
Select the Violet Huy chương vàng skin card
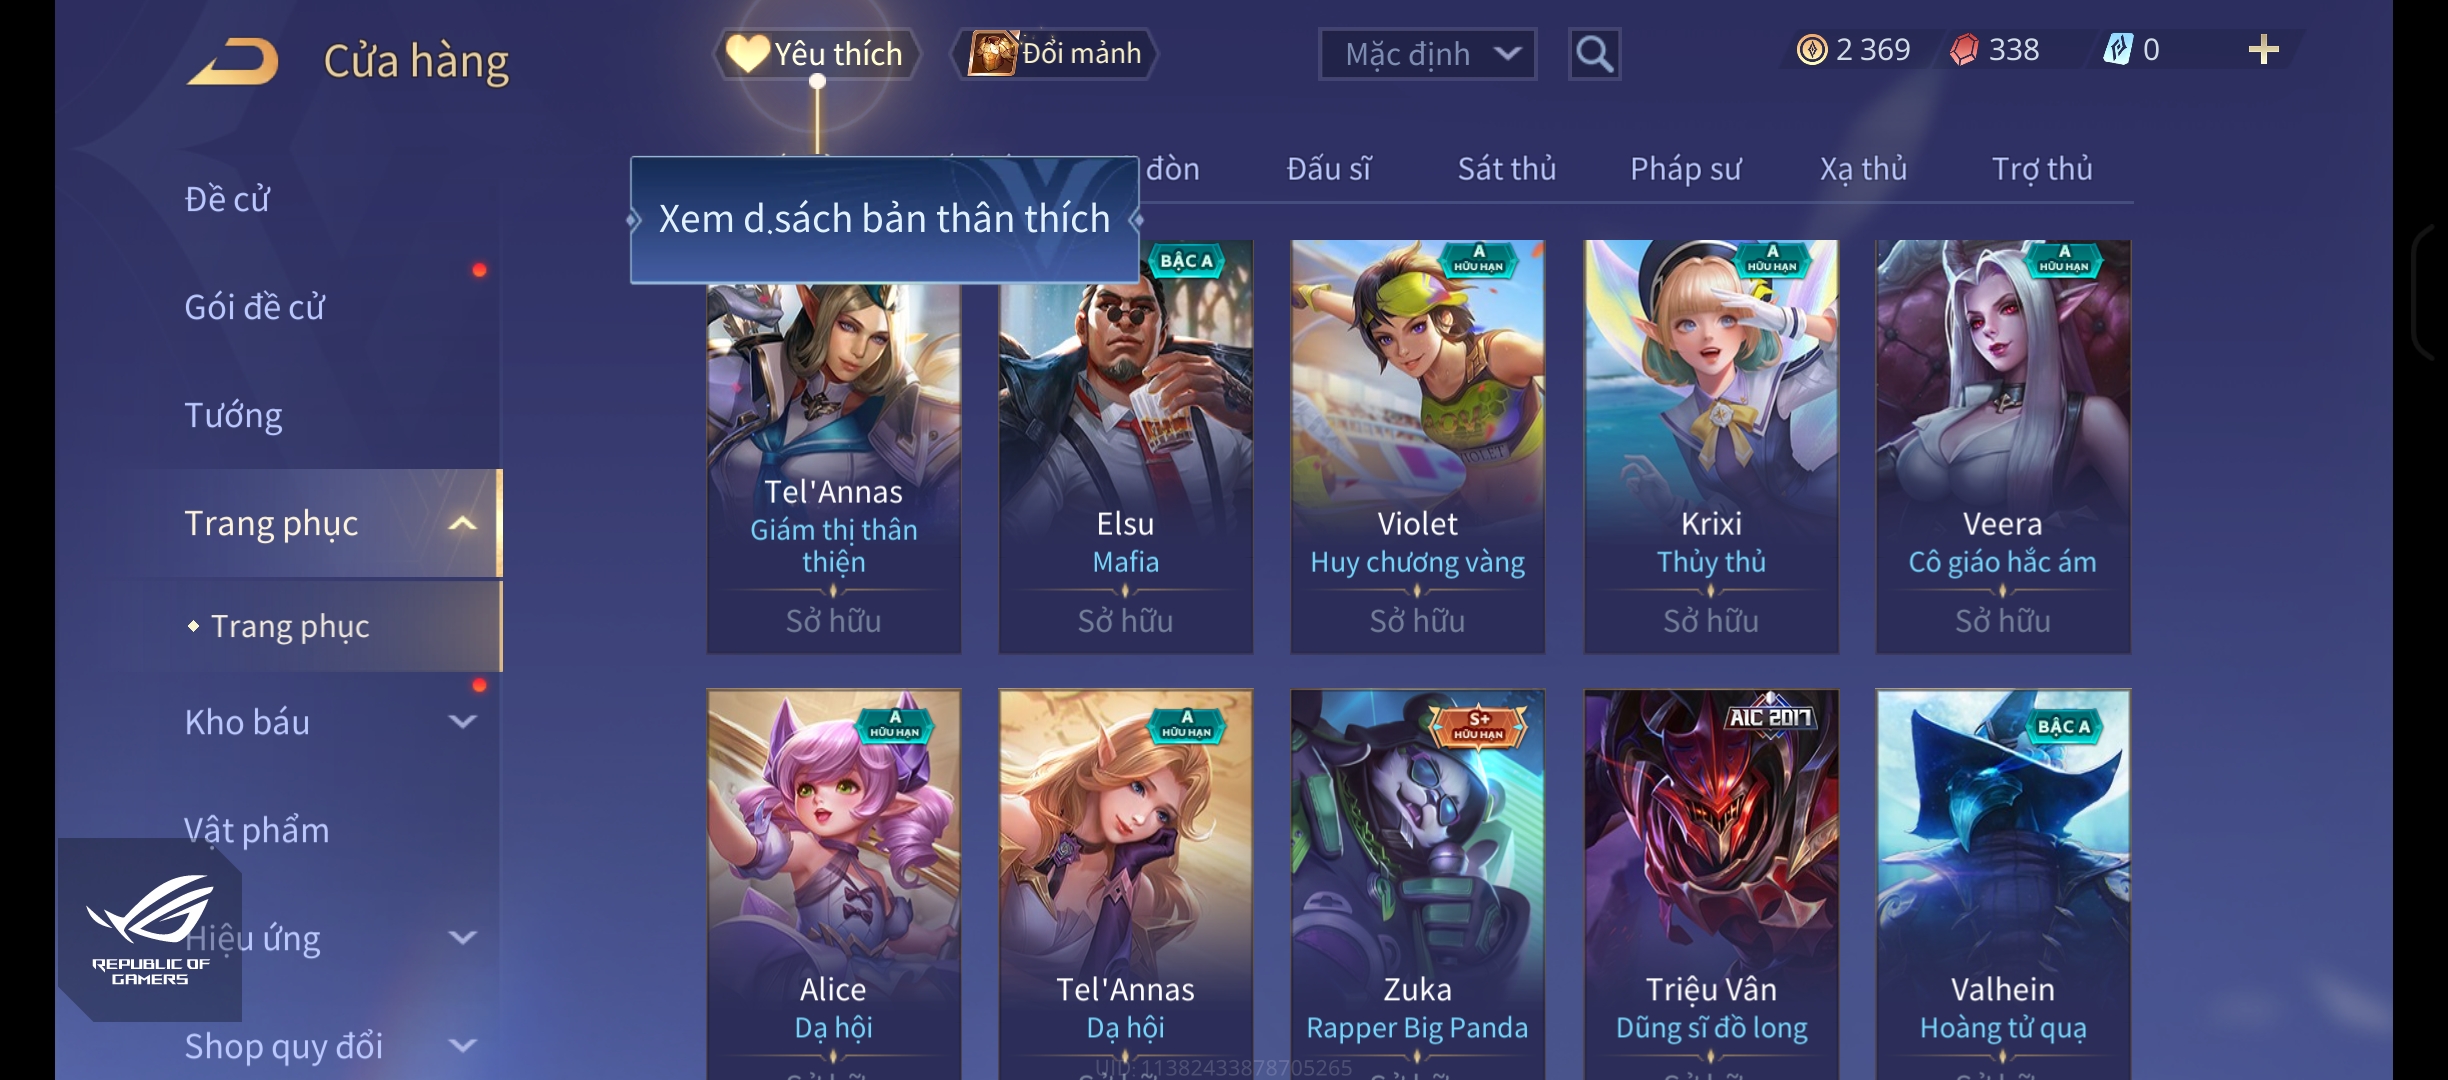click(x=1417, y=447)
